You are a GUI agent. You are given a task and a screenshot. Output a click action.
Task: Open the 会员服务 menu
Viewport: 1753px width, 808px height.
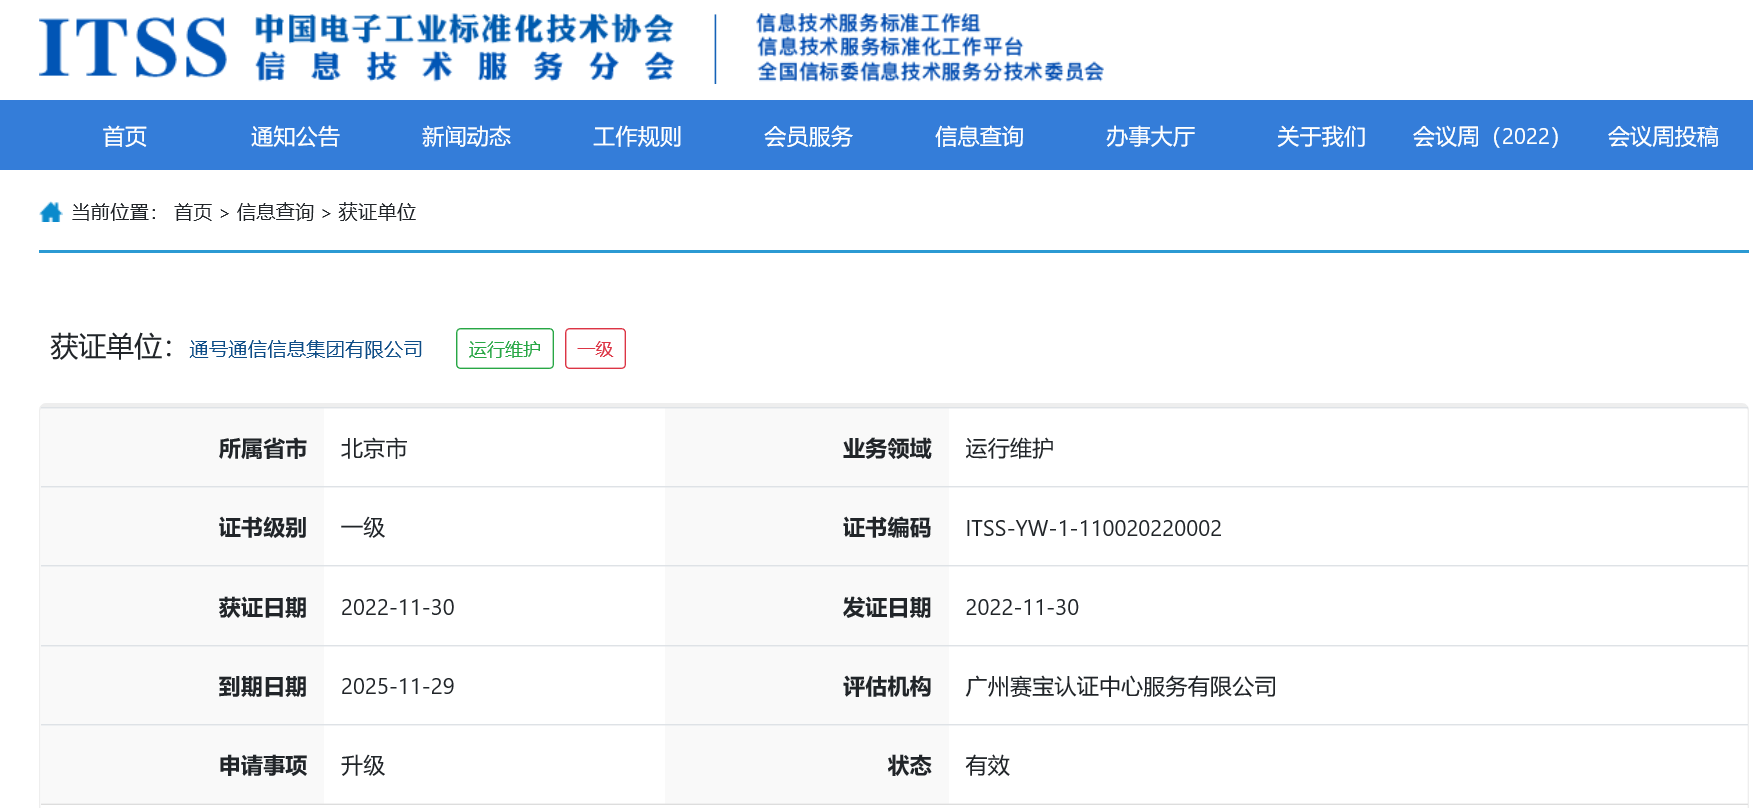point(809,136)
